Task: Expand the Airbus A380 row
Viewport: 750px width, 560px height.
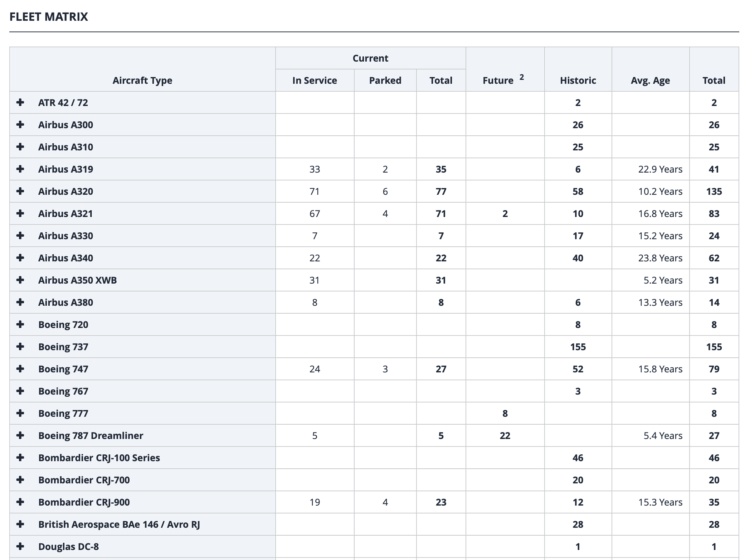Action: tap(20, 302)
